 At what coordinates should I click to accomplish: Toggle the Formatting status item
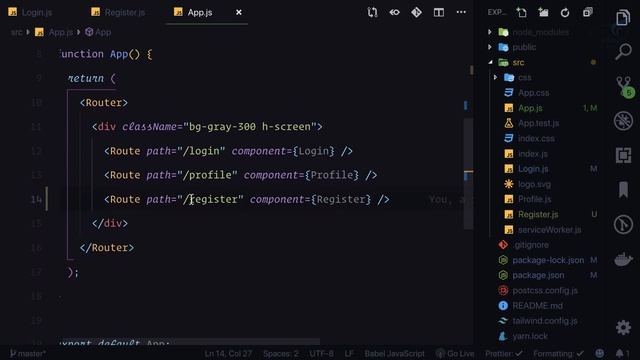pyautogui.click(x=558, y=353)
